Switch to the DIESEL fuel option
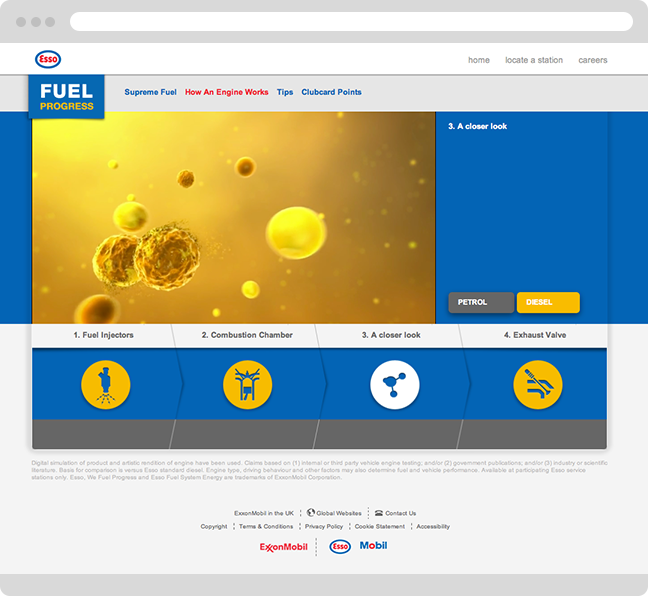Image resolution: width=648 pixels, height=596 pixels. pos(548,302)
